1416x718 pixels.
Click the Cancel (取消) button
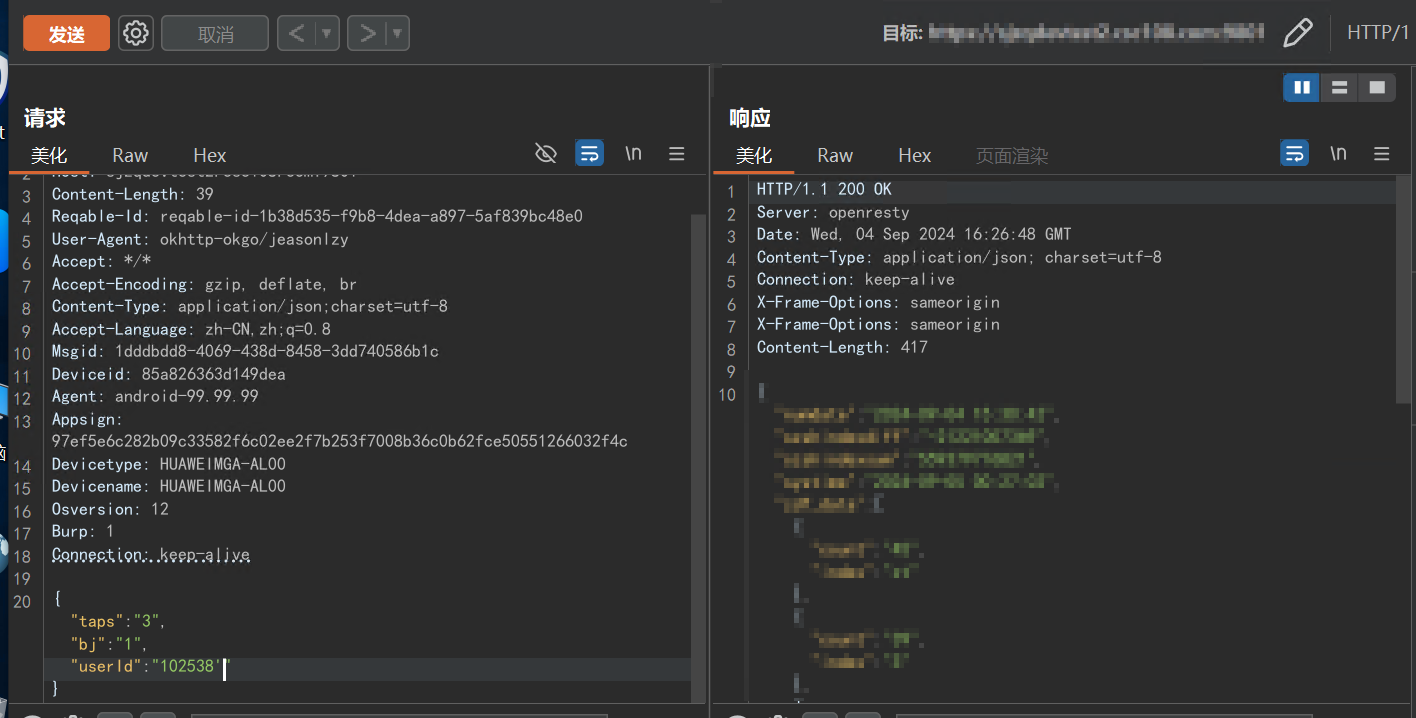pos(215,34)
